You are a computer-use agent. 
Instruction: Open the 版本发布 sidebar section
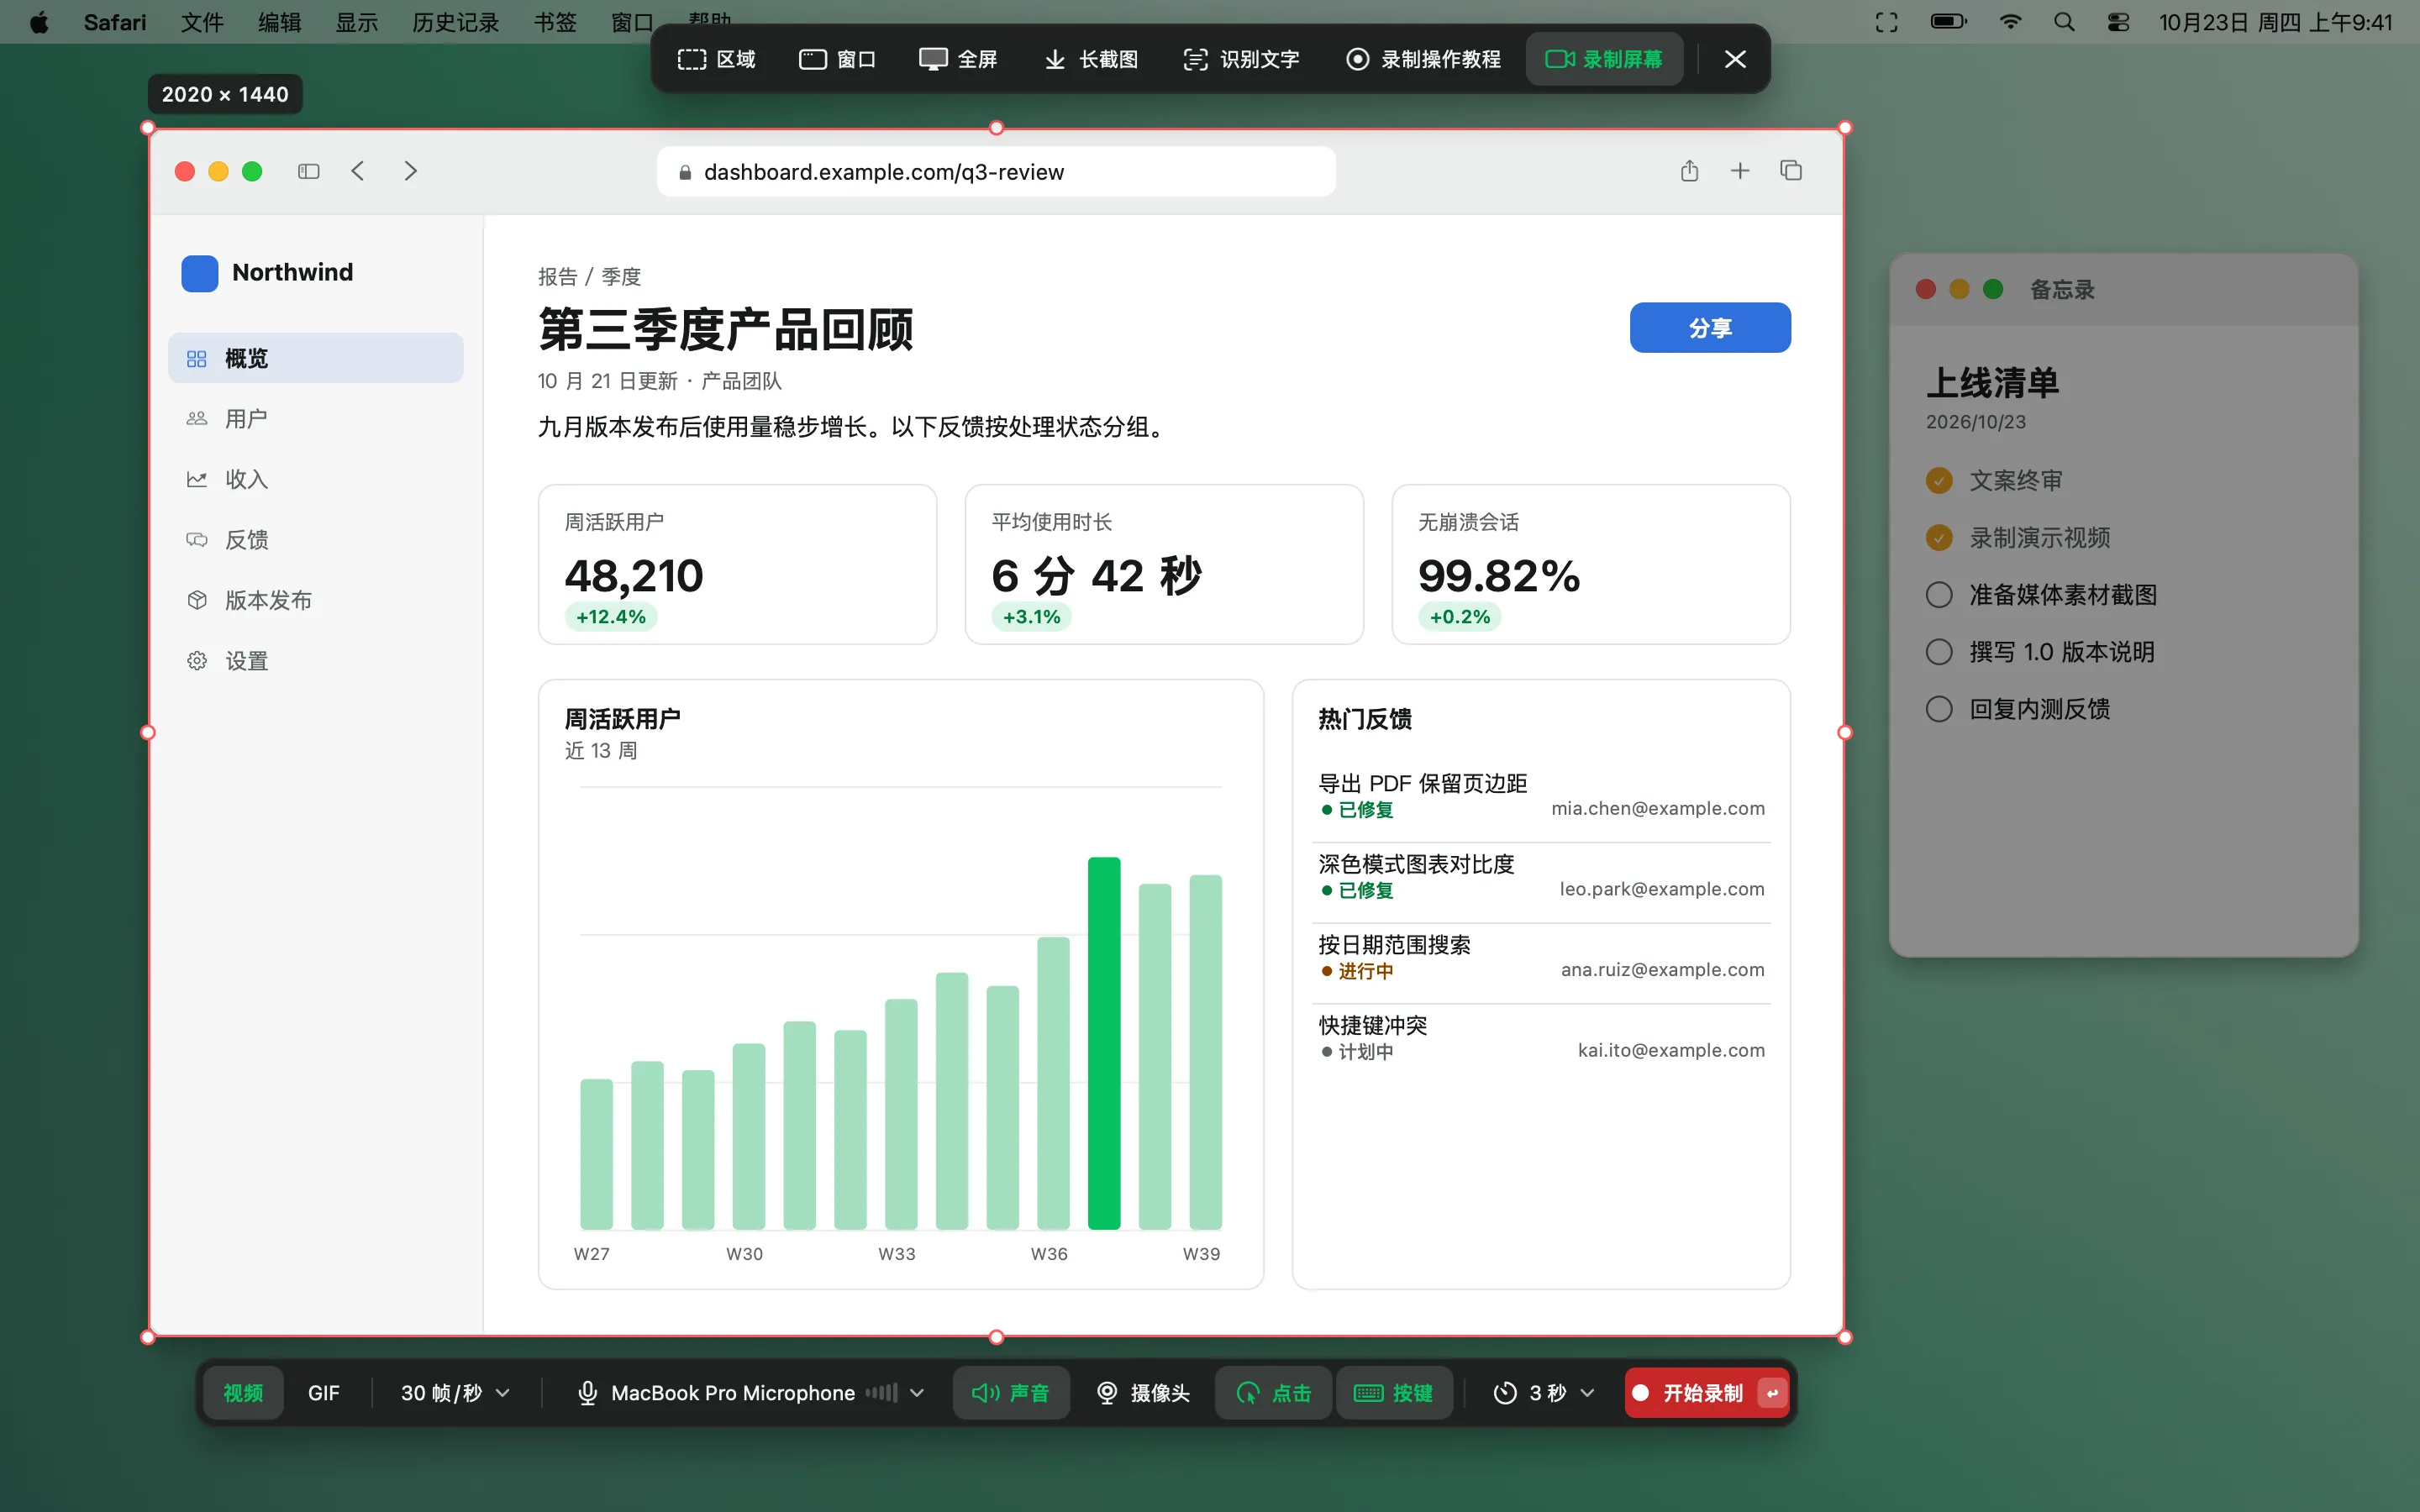[x=316, y=600]
